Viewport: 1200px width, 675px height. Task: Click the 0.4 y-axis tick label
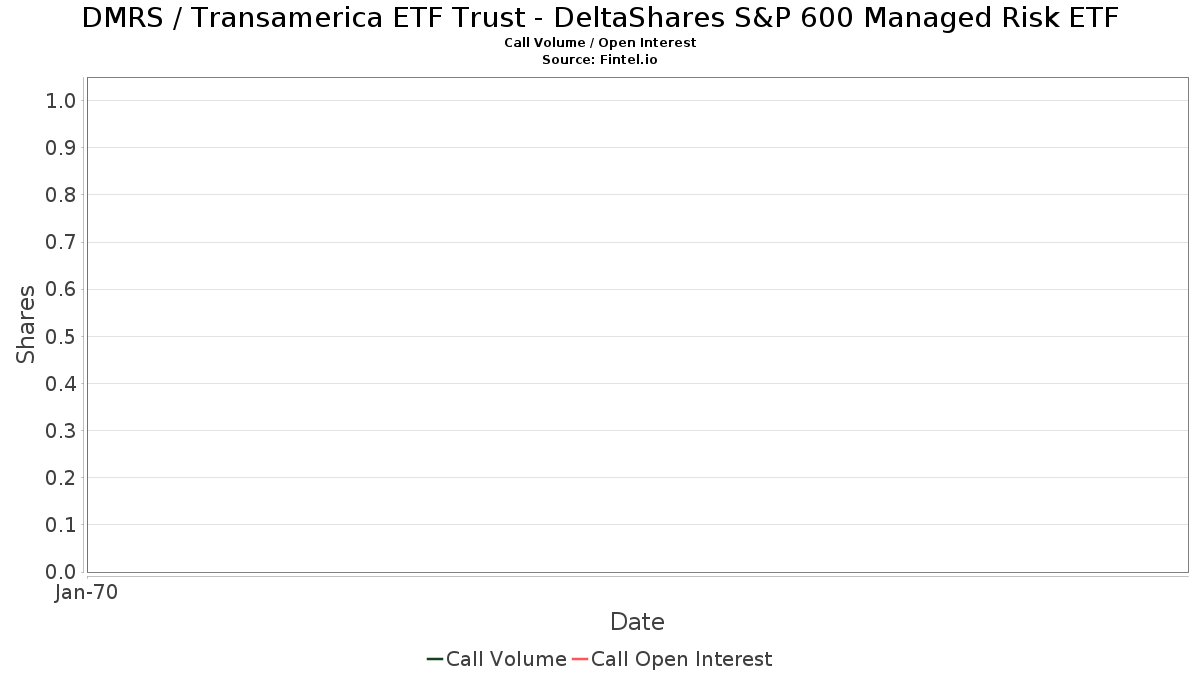click(x=61, y=384)
